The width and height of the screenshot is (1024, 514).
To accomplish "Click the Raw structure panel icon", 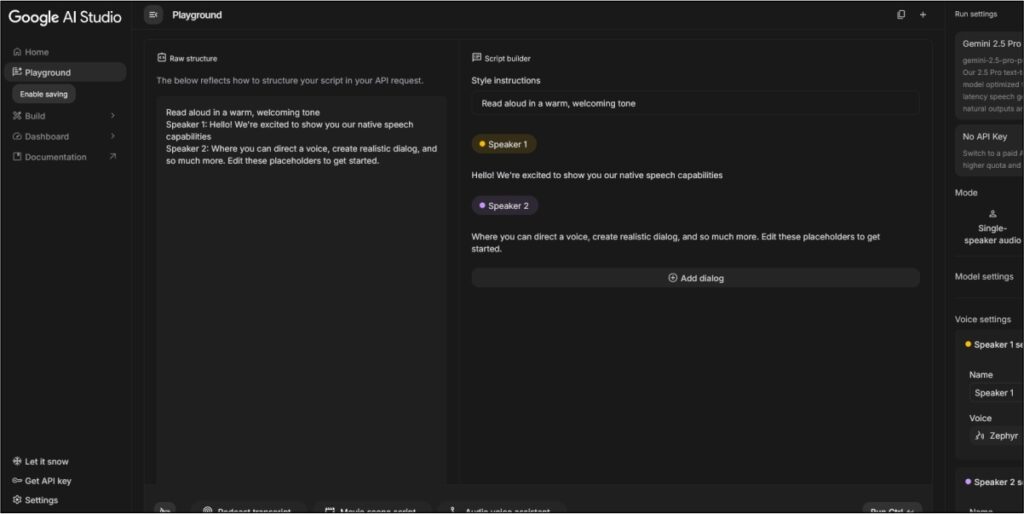I will [x=162, y=57].
